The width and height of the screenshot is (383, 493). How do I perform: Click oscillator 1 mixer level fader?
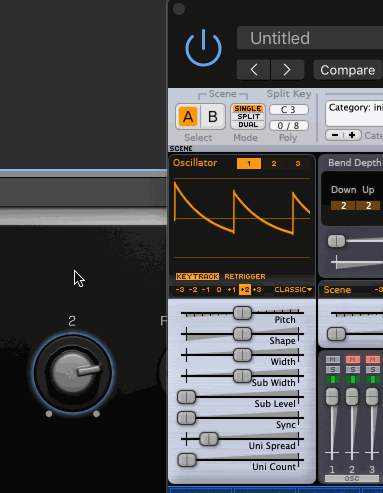[x=332, y=396]
